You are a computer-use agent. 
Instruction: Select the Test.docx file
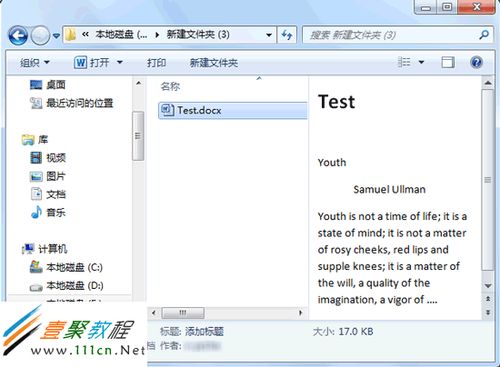[x=233, y=110]
